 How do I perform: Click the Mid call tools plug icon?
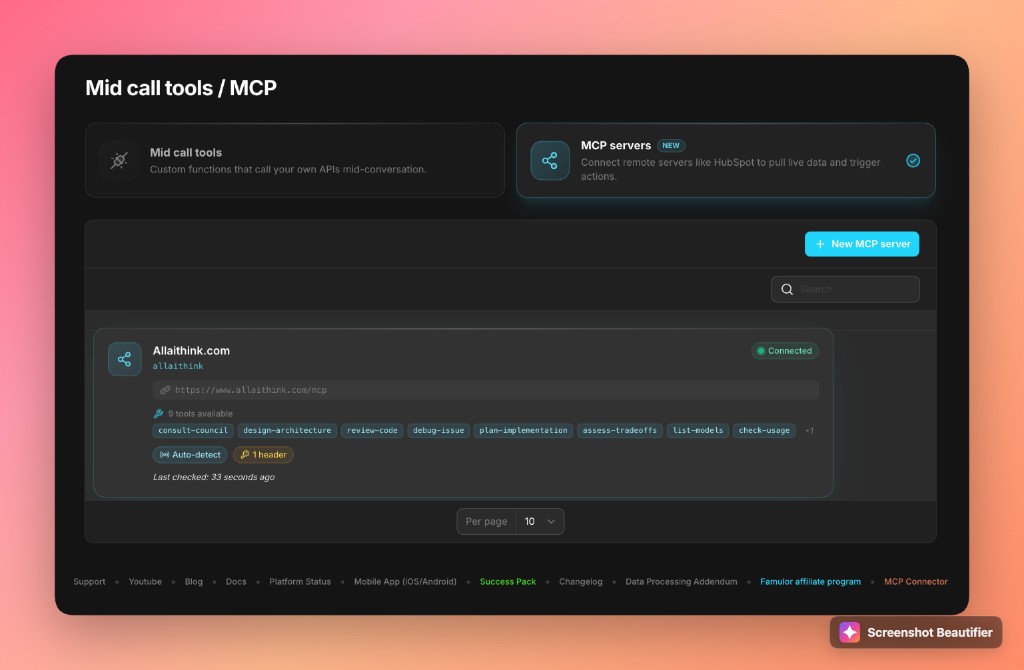pos(119,161)
